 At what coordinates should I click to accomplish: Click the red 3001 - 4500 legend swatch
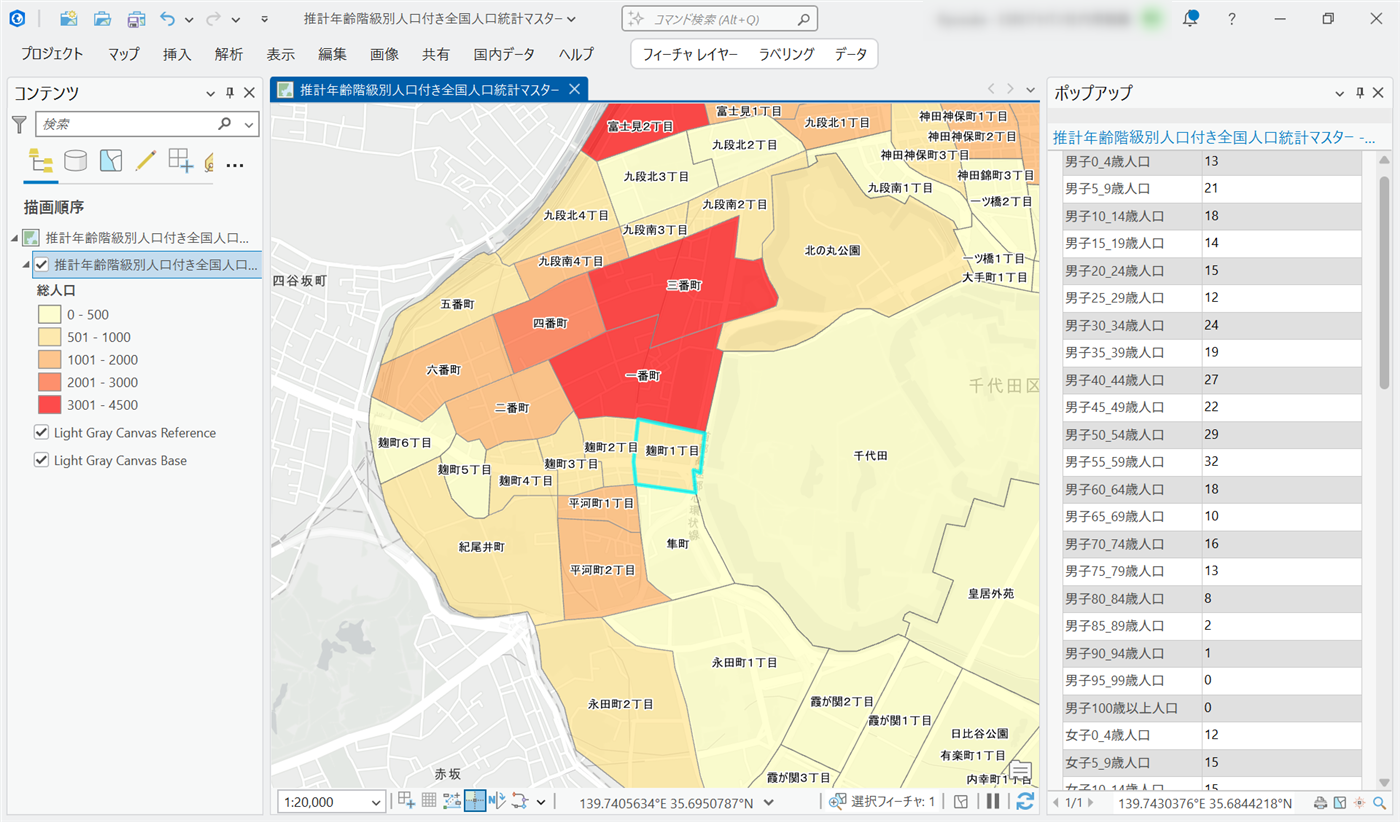(x=49, y=405)
